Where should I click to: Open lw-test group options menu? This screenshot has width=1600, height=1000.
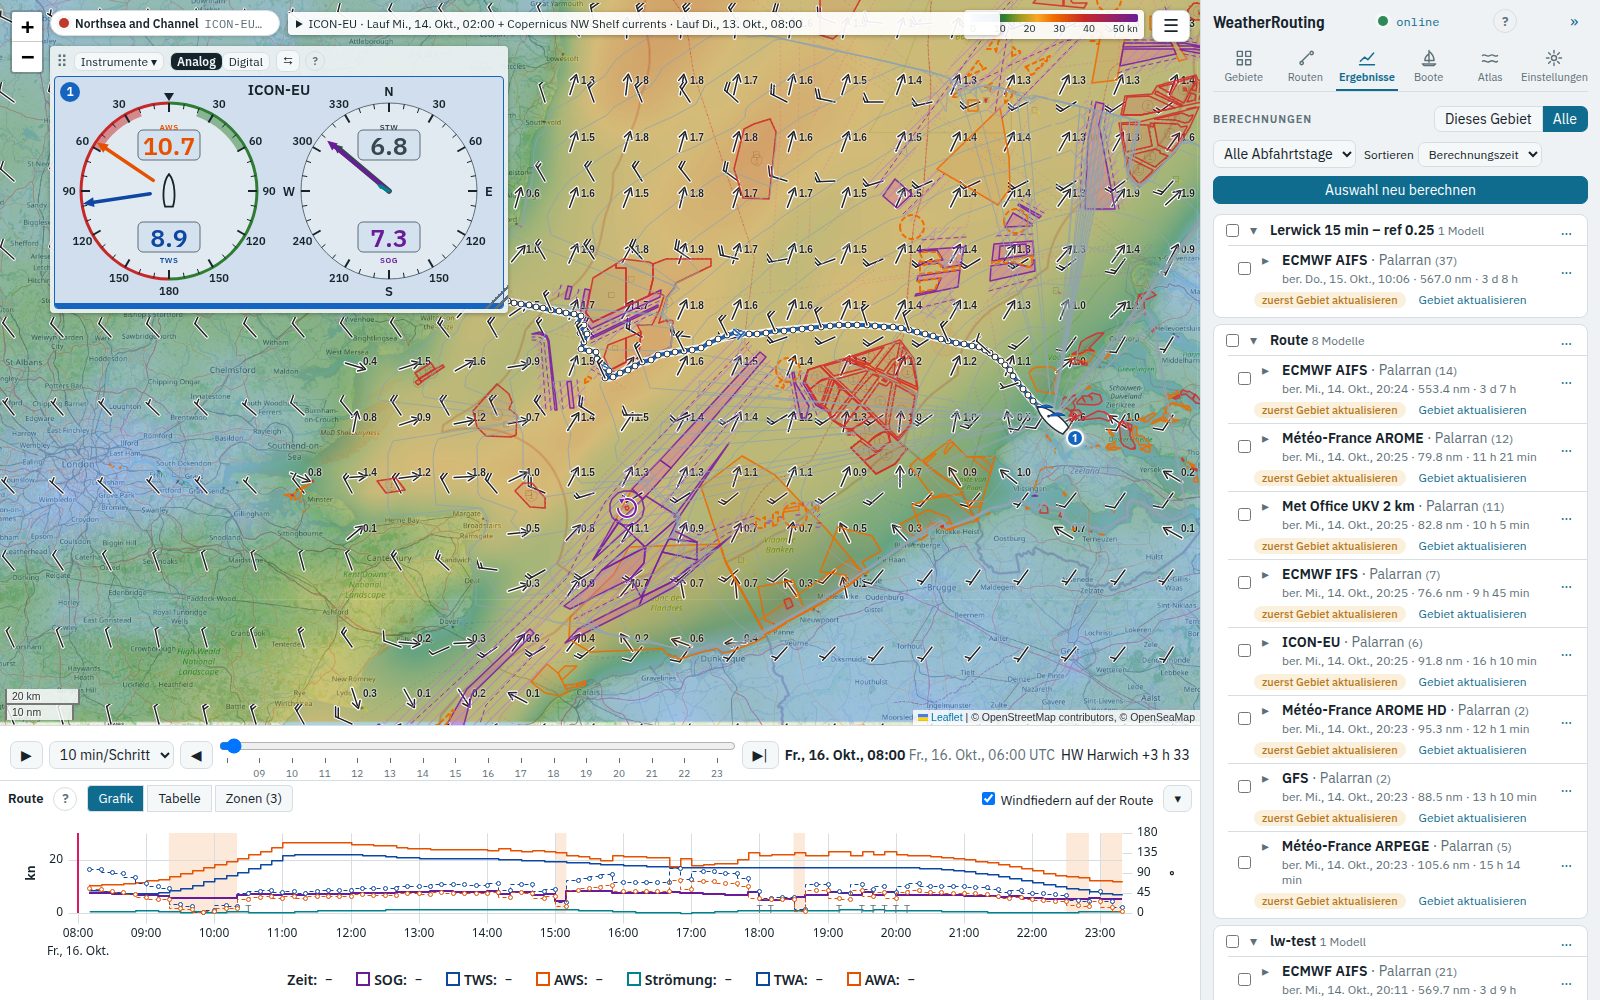pos(1566,942)
